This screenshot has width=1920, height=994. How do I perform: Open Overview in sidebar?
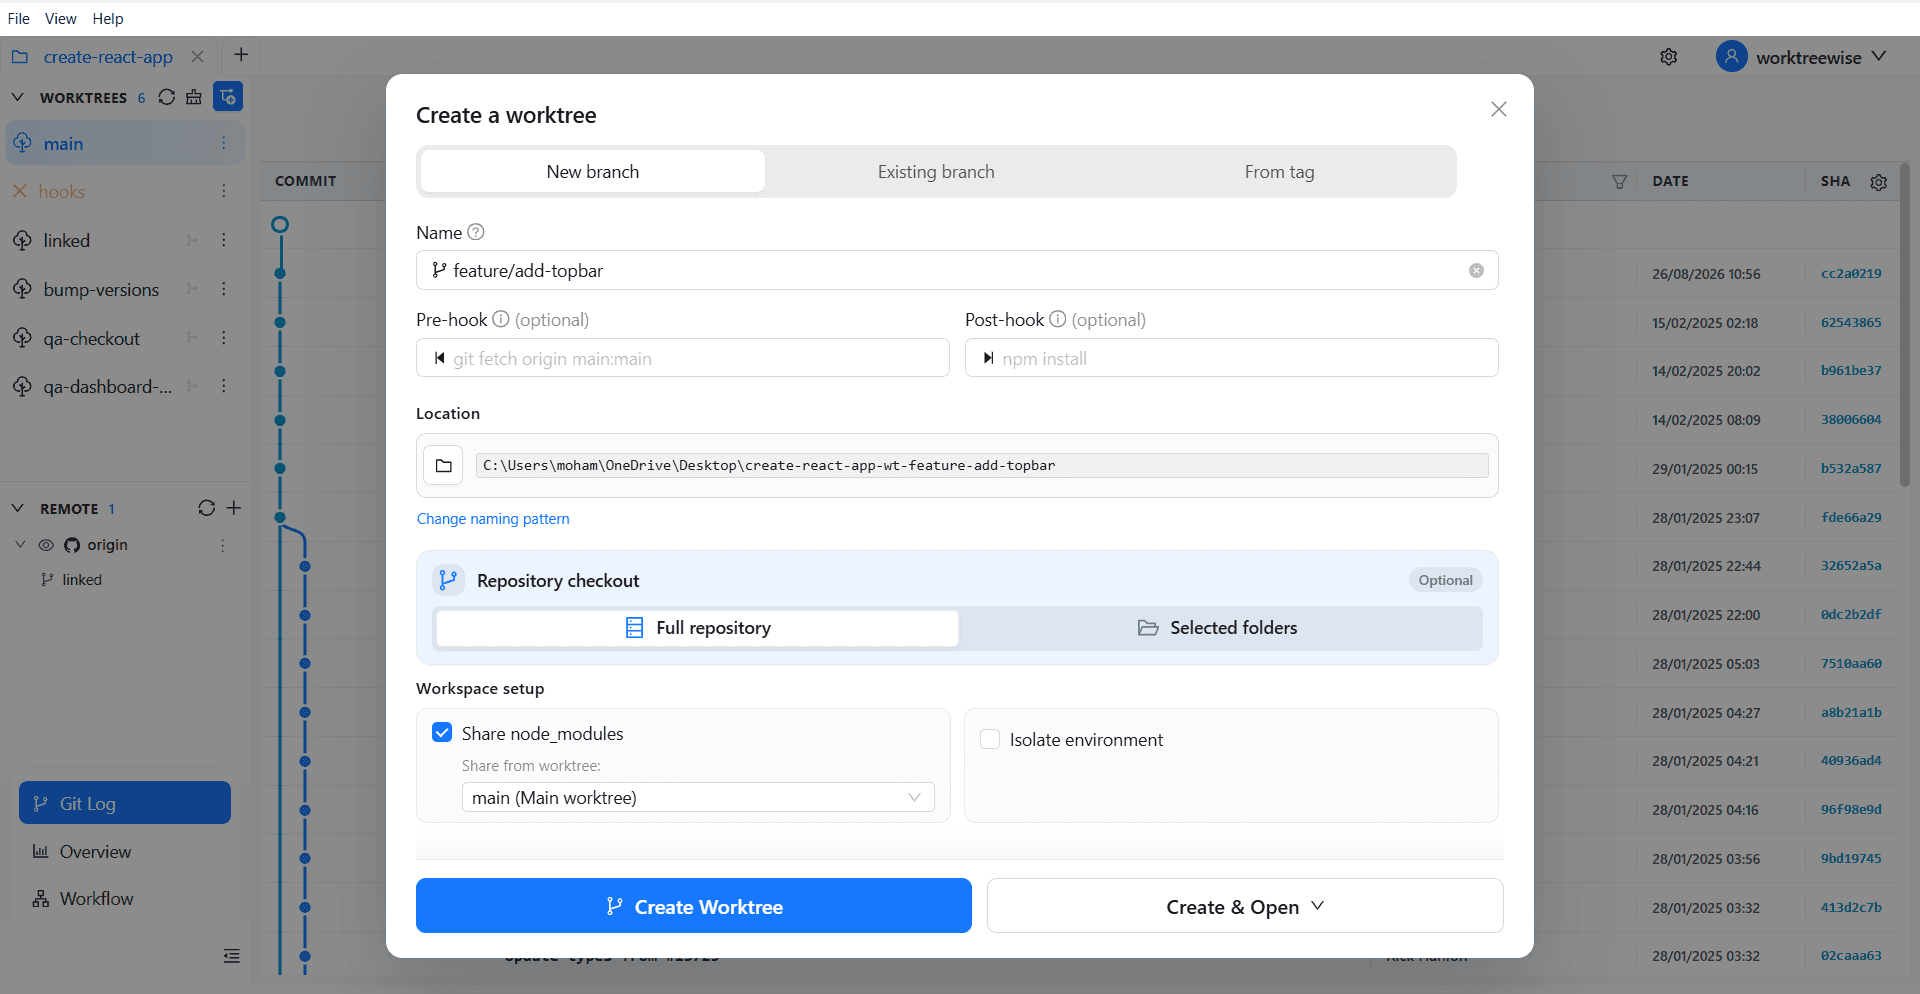tap(95, 852)
